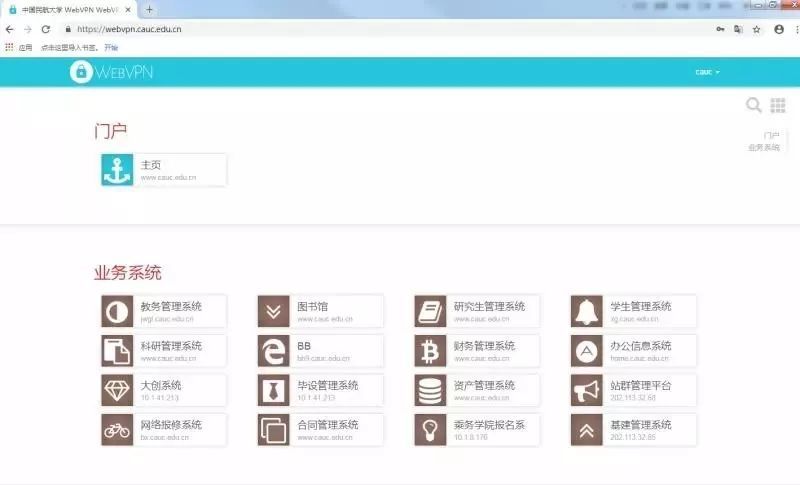Click the 乘务学院报名系 link title
The image size is (800, 485).
(x=489, y=425)
